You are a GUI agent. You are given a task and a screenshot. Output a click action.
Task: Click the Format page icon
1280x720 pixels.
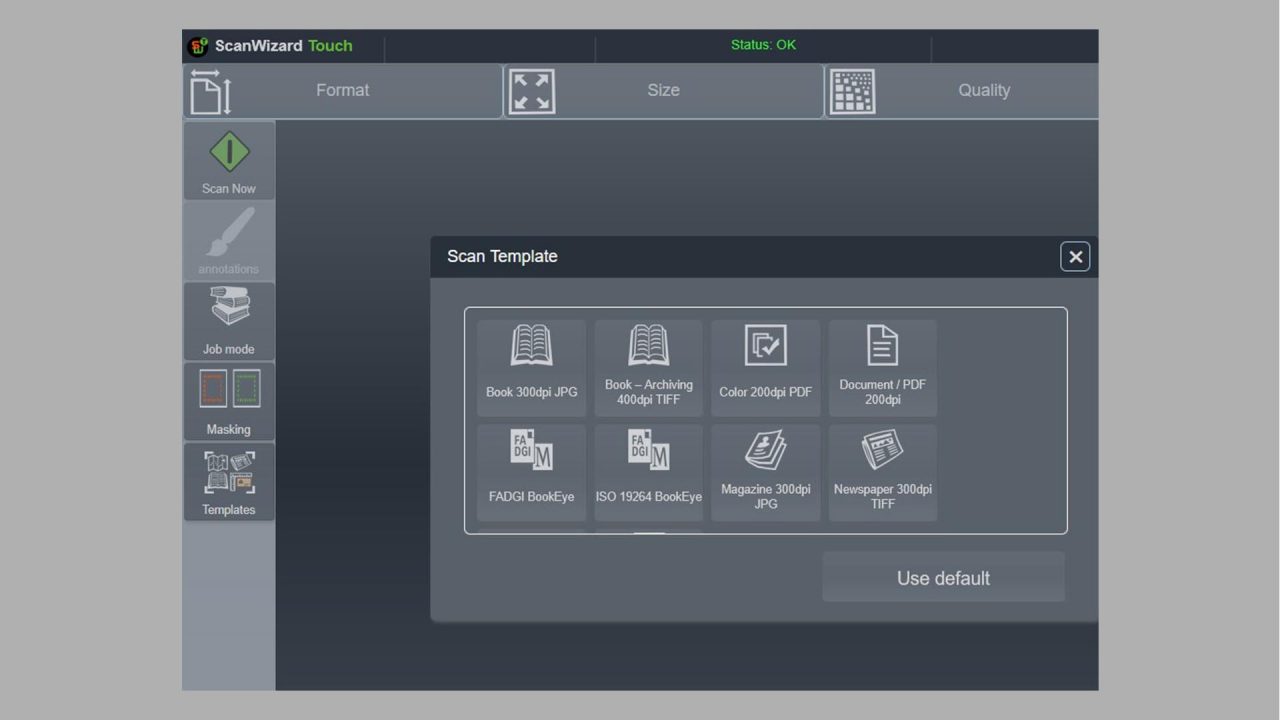210,90
